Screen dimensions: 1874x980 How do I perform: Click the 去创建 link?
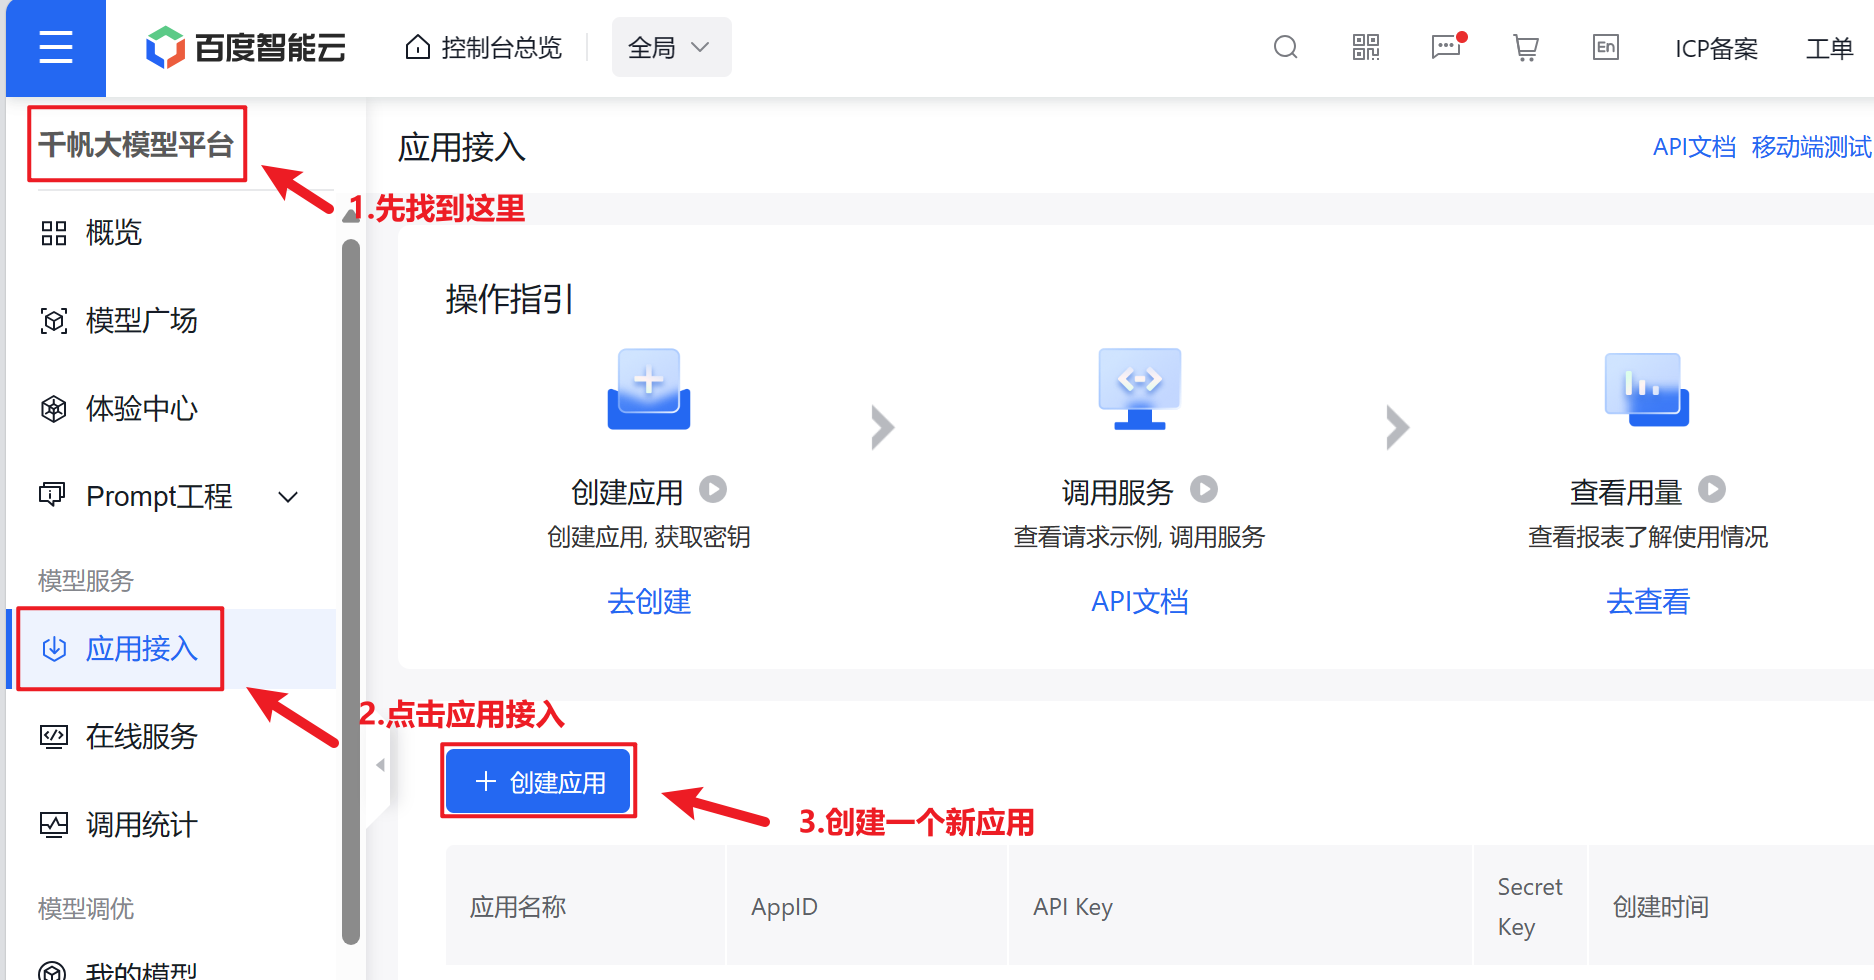(649, 602)
